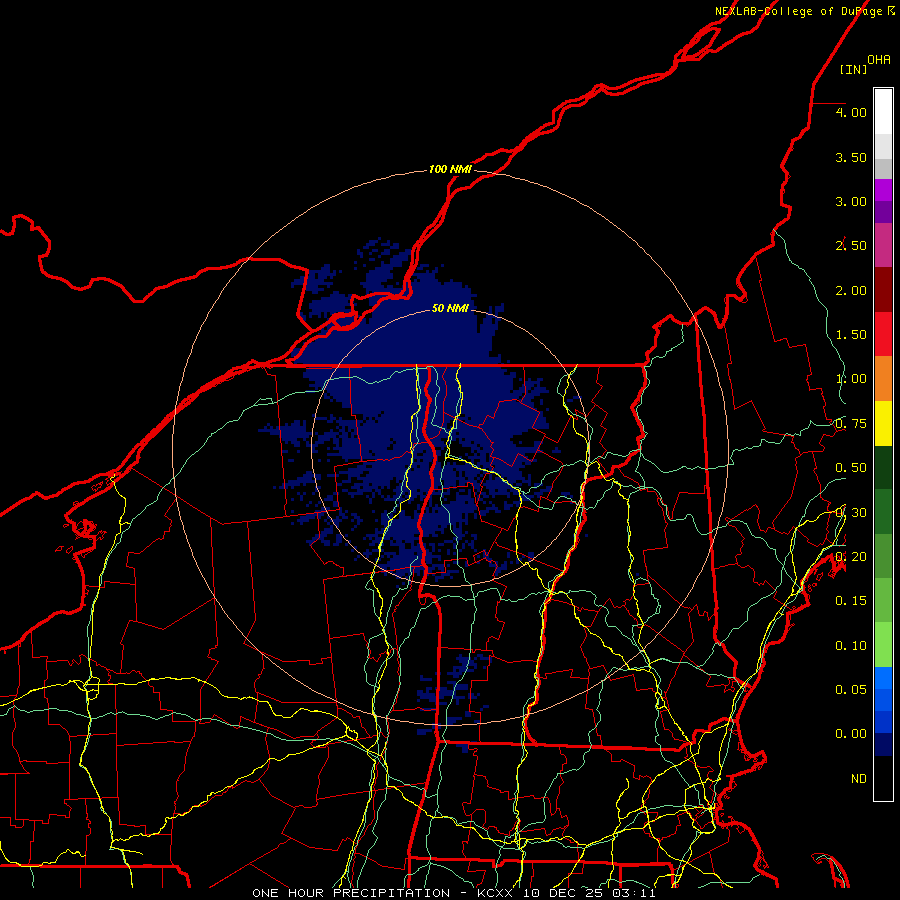Click the 3.50 legend value
The image size is (900, 900).
tap(851, 157)
